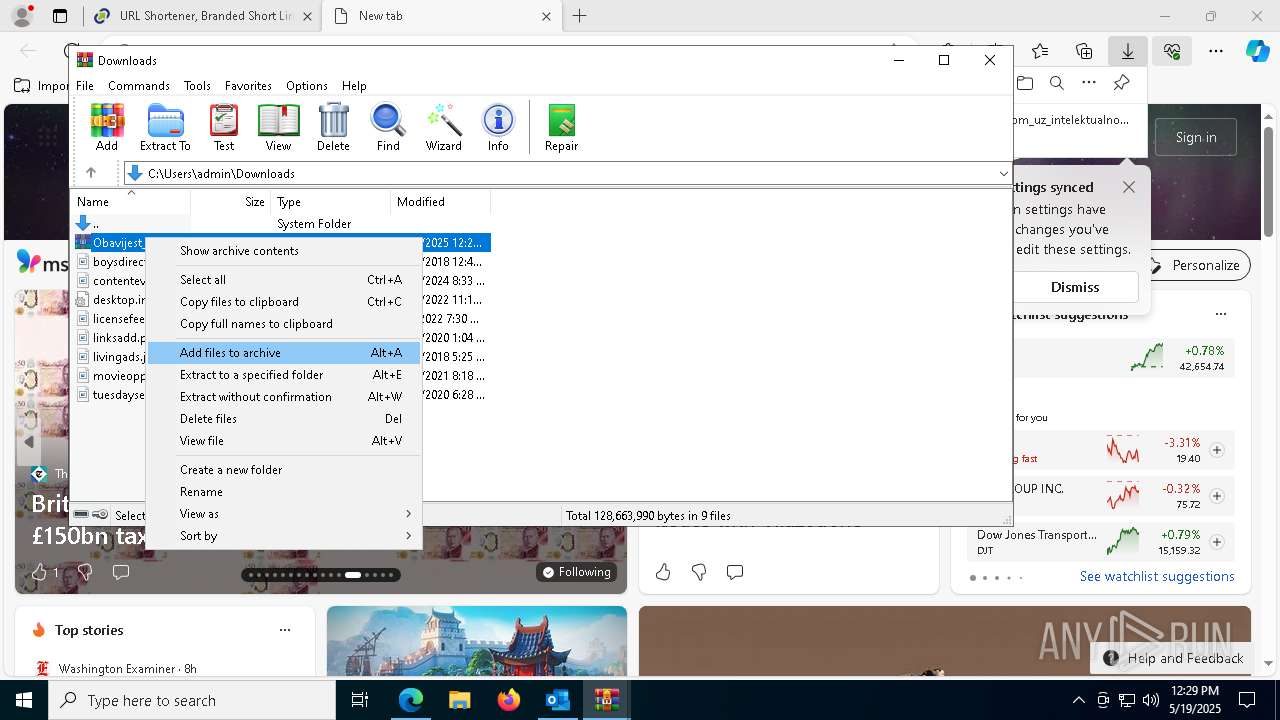Open Edge settings and more ellipsis
The image size is (1280, 720).
point(1215,50)
